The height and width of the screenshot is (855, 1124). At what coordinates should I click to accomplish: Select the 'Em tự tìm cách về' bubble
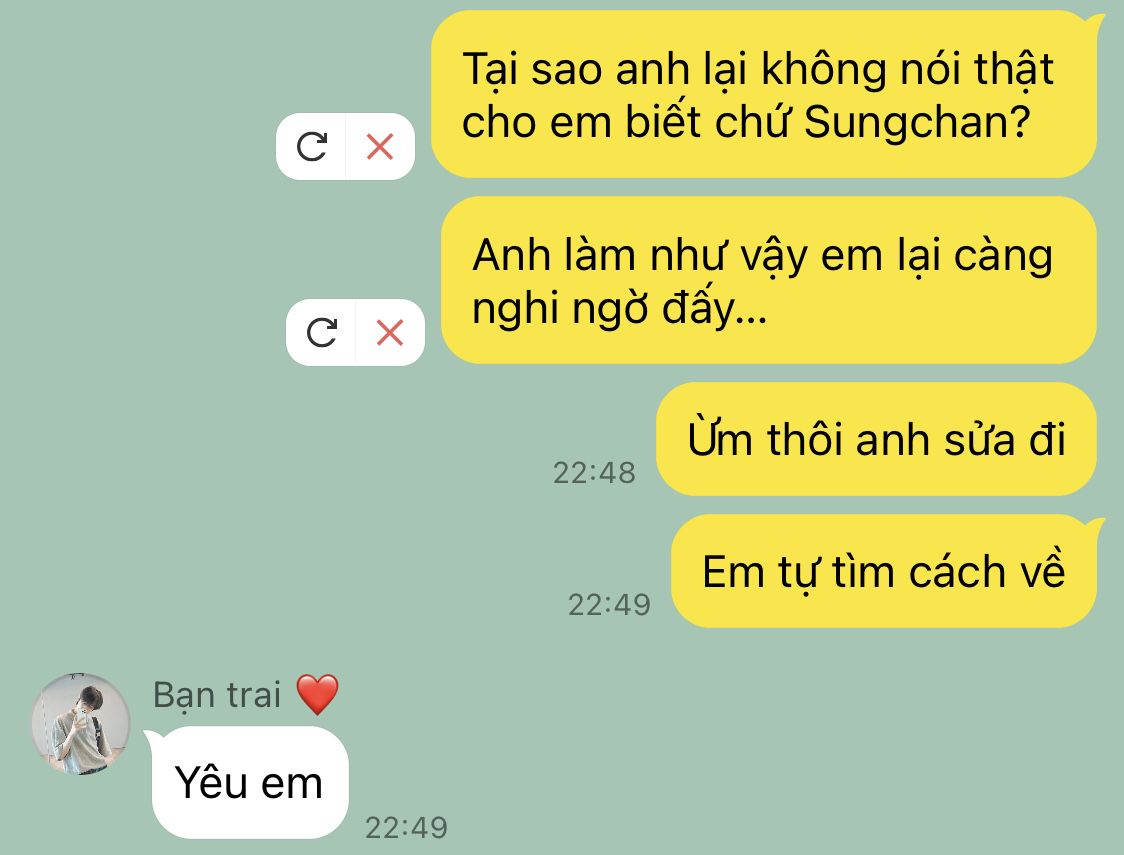(x=884, y=571)
